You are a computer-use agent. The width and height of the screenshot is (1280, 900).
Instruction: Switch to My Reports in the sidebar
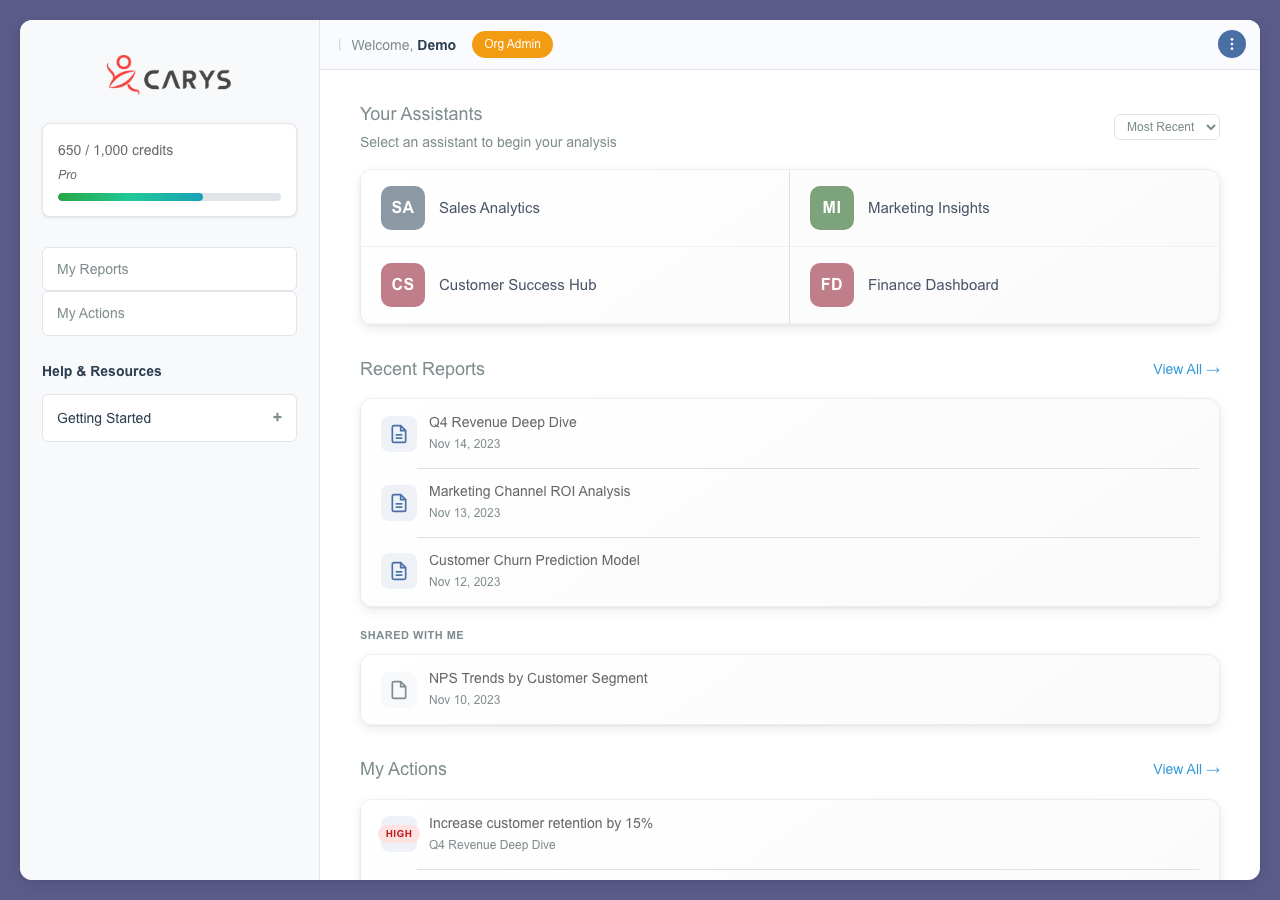(x=169, y=268)
